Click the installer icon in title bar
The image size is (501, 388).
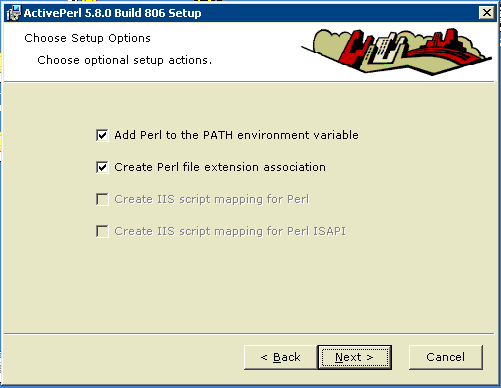(14, 13)
